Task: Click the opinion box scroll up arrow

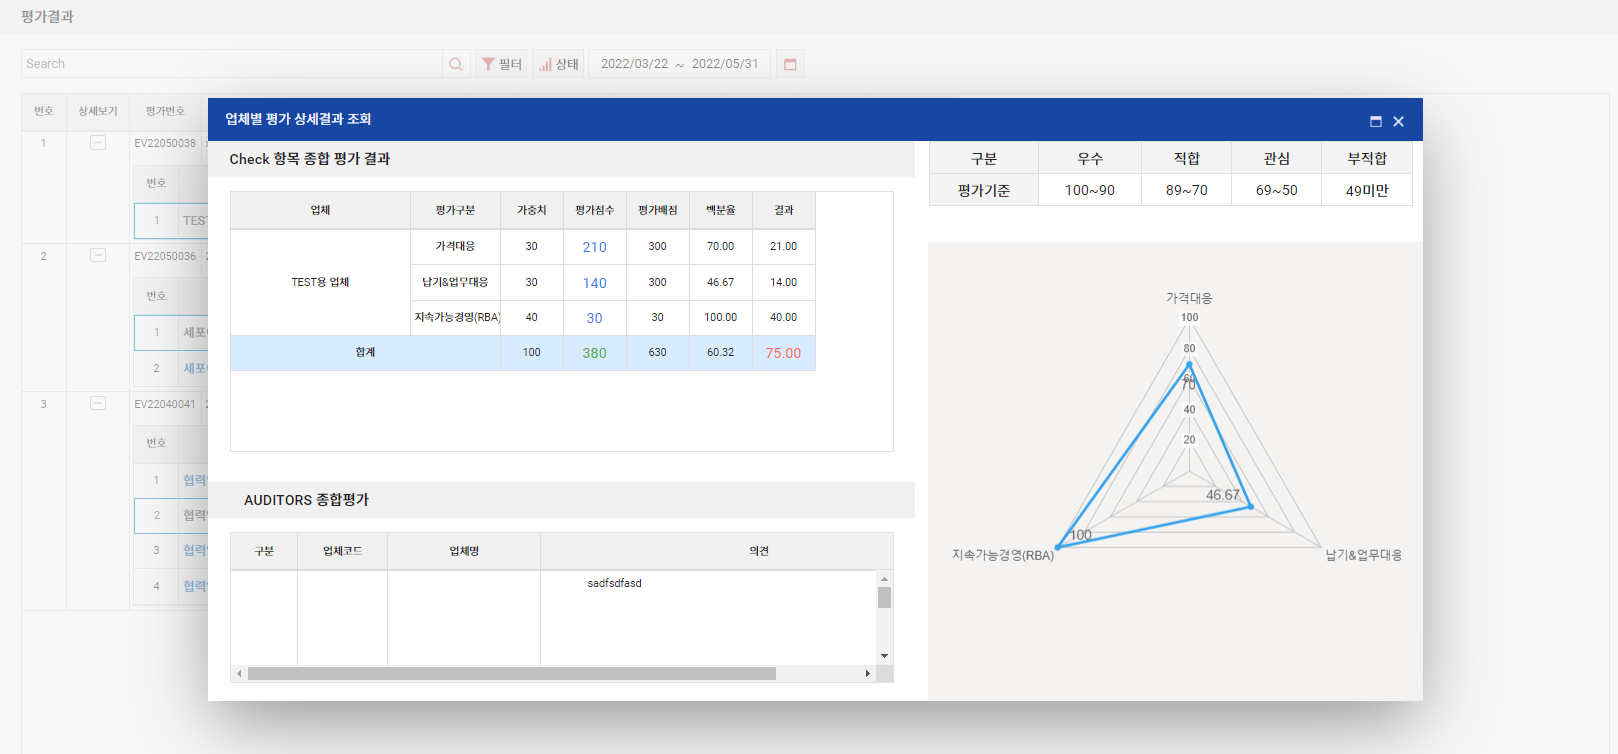Action: point(884,579)
